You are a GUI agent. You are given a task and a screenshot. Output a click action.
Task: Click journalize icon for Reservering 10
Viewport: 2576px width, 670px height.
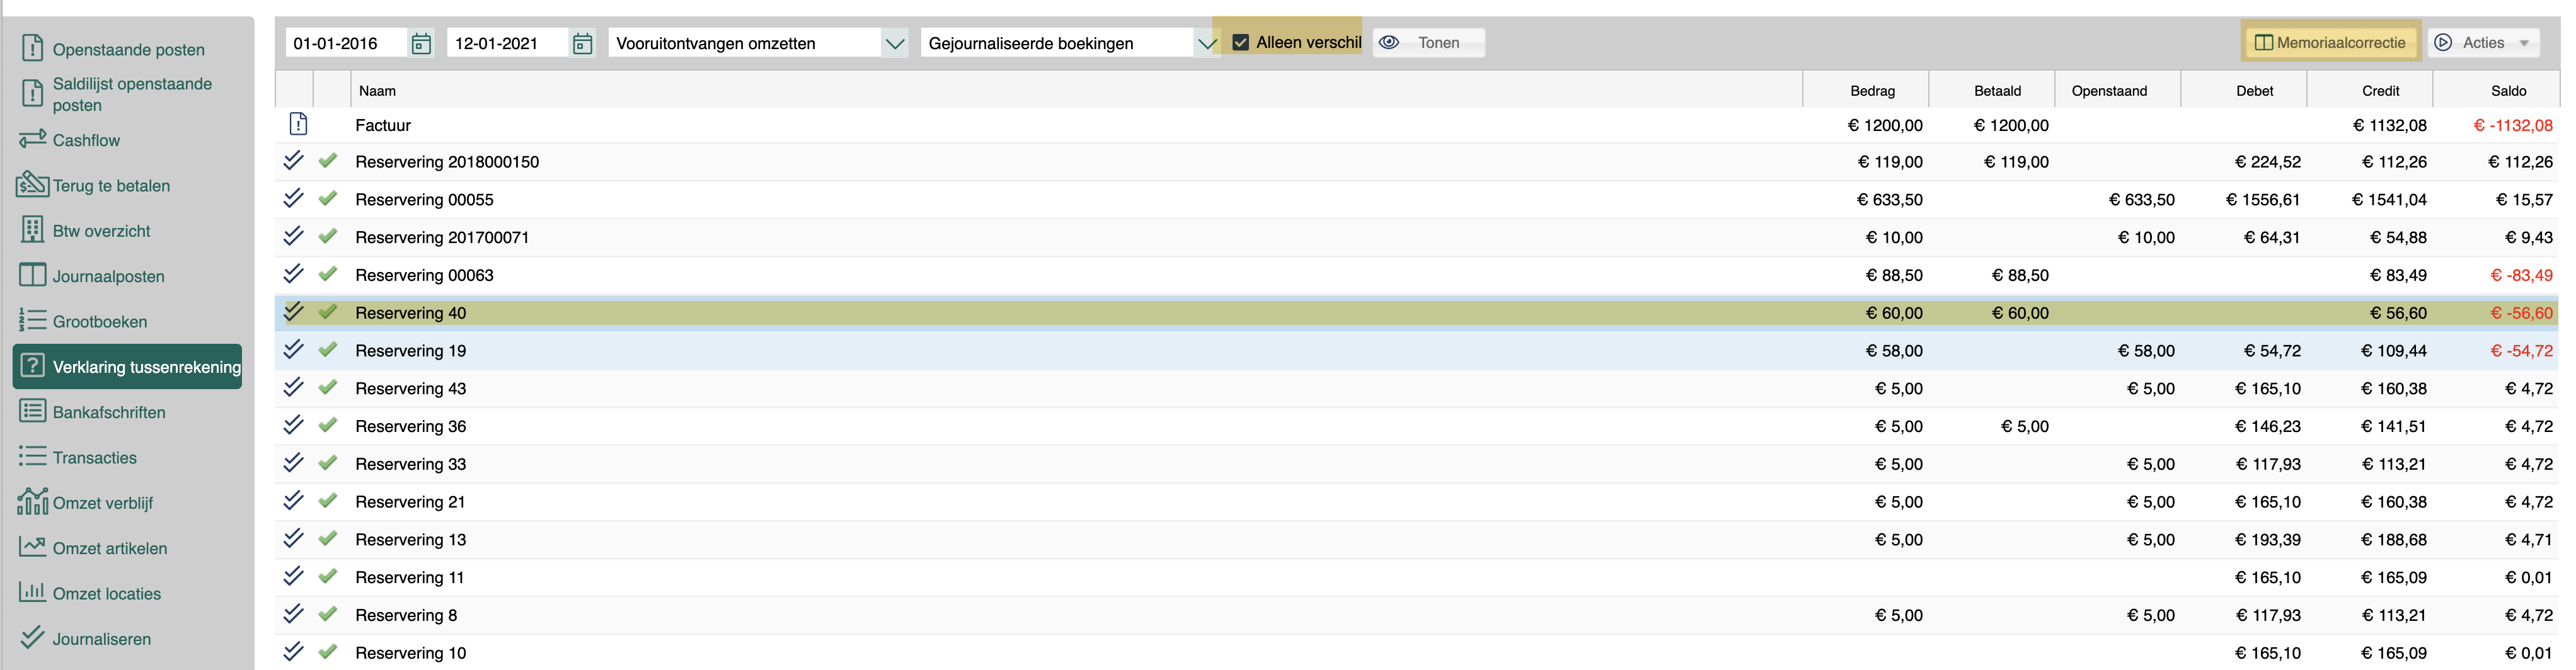click(293, 651)
